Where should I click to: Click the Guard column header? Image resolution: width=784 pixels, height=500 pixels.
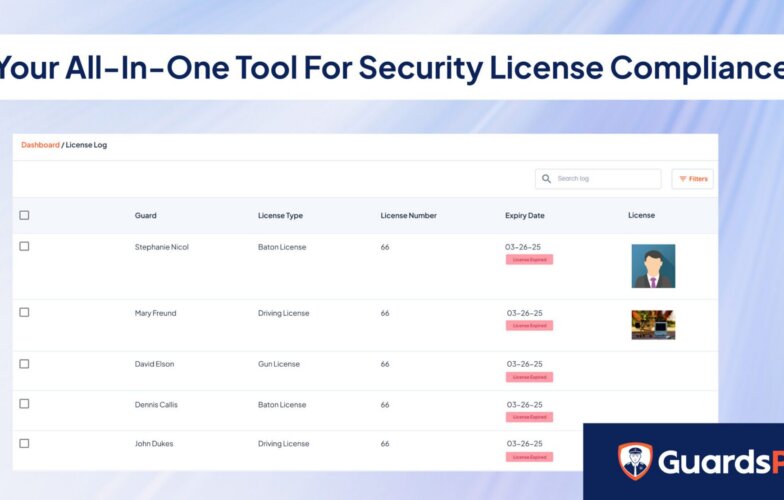(x=146, y=216)
